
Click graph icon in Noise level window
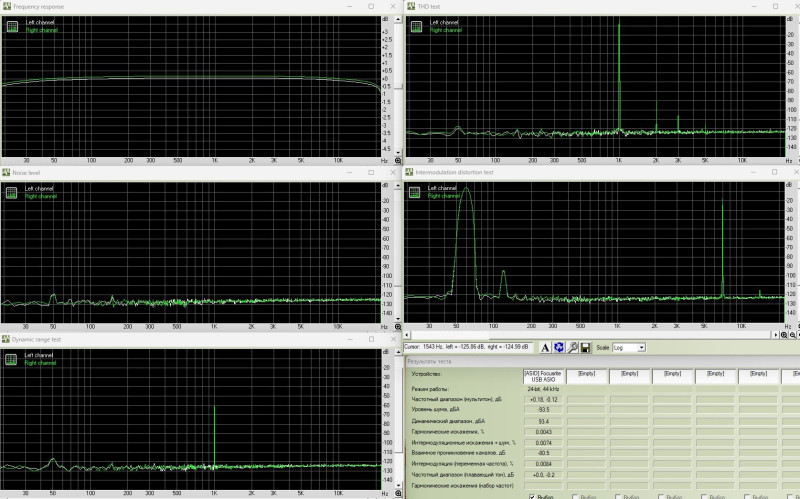[11, 192]
